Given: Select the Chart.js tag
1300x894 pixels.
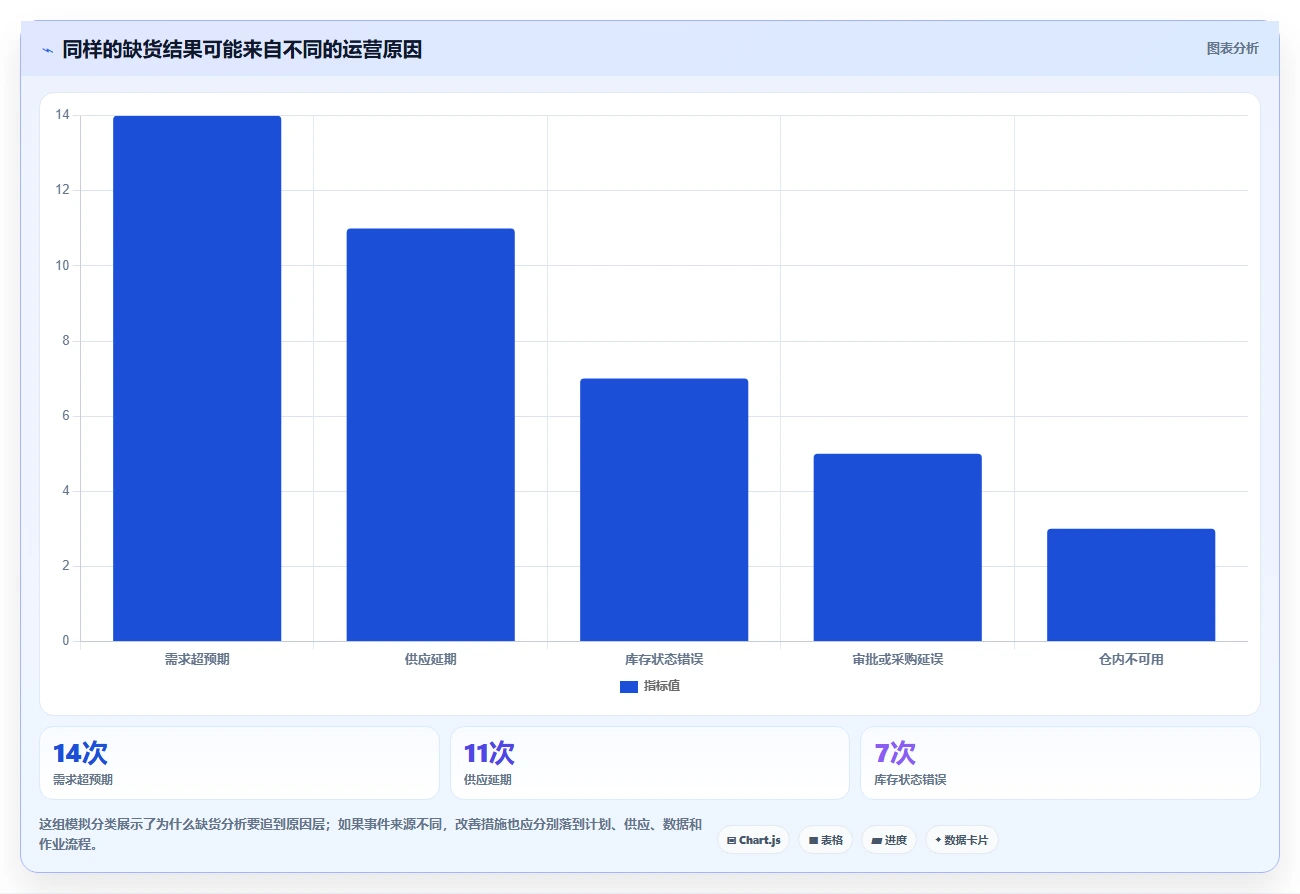Looking at the screenshot, I should [x=753, y=840].
